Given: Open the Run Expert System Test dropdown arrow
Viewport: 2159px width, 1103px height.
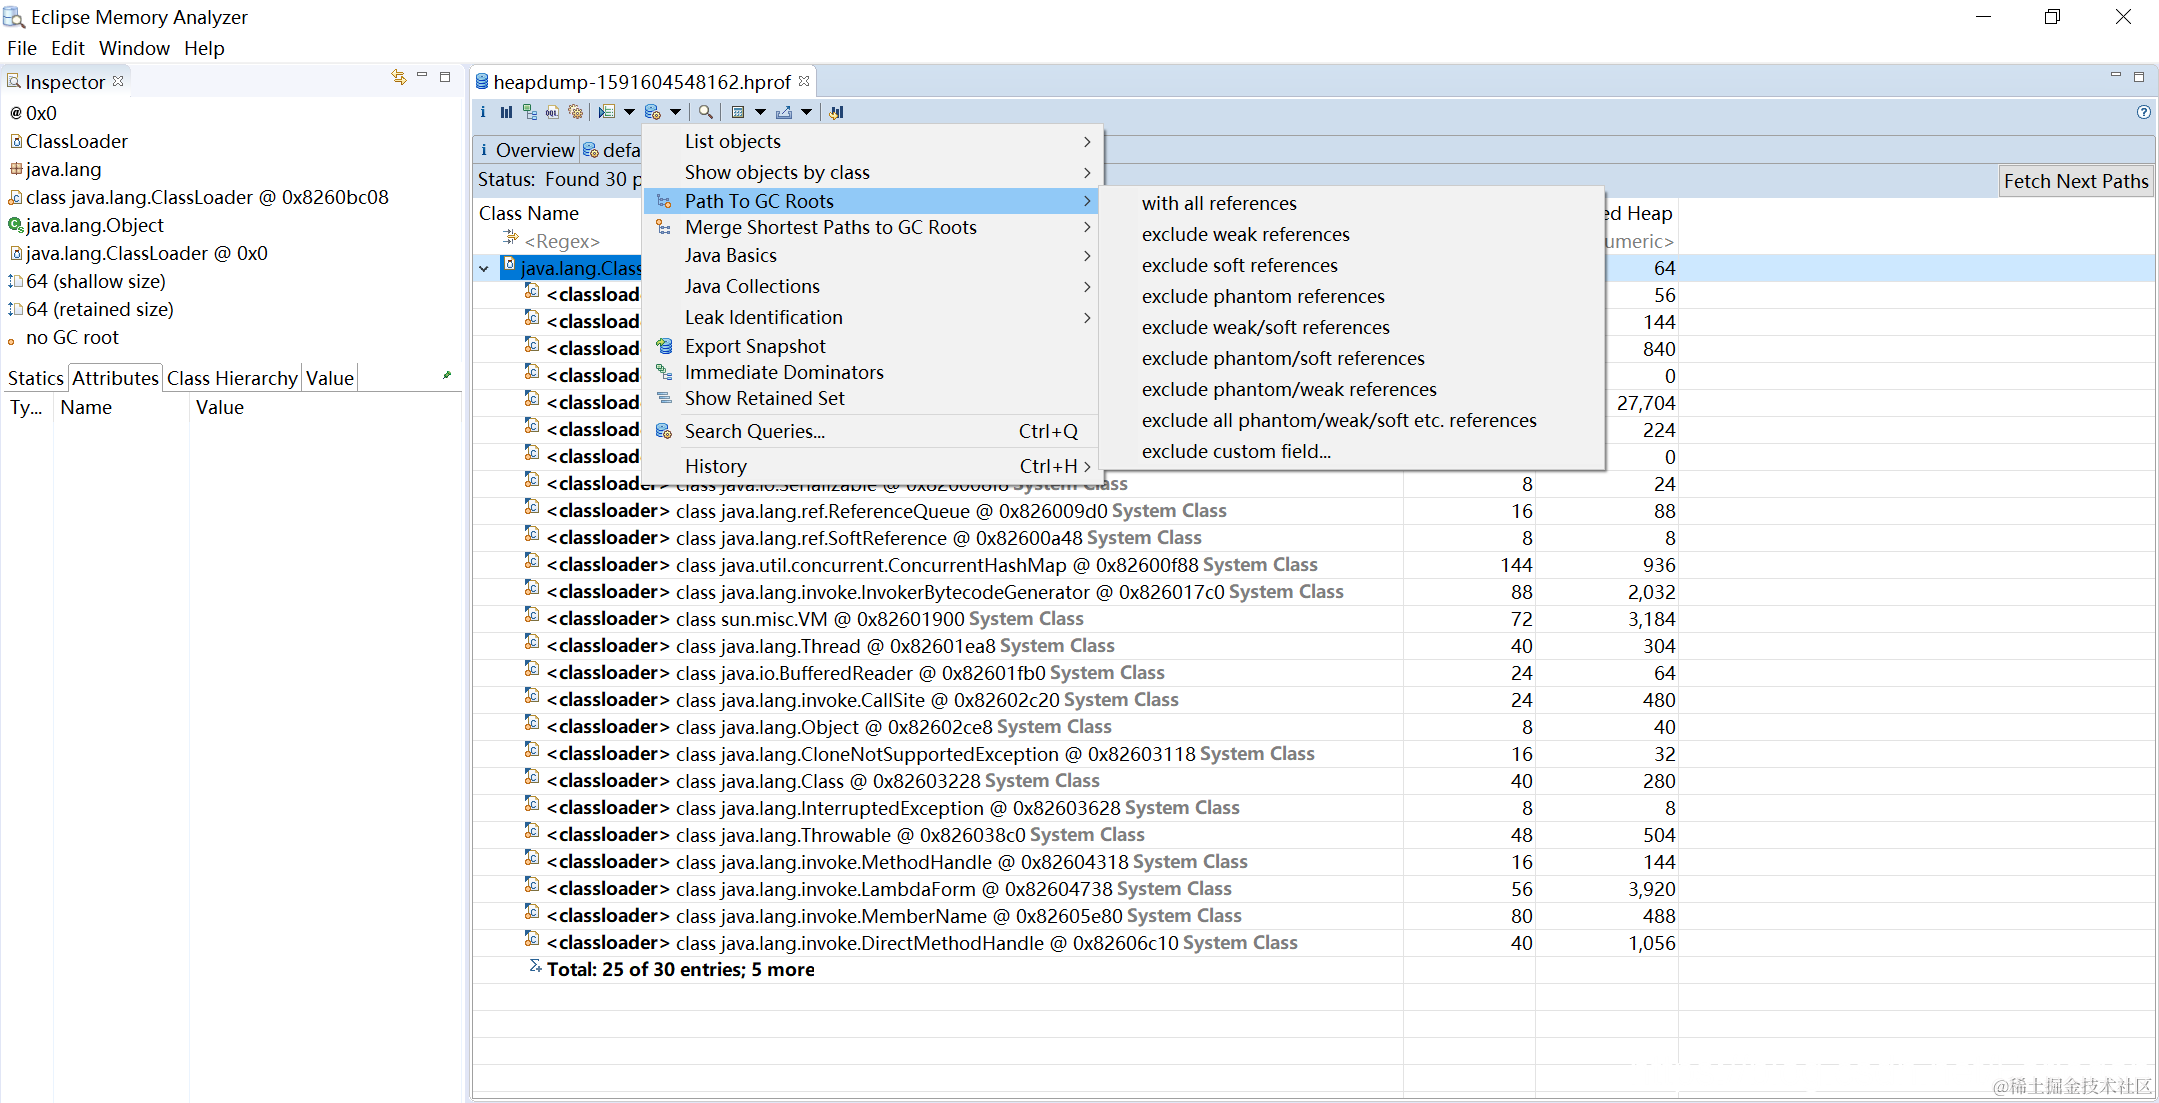Looking at the screenshot, I should tap(629, 112).
